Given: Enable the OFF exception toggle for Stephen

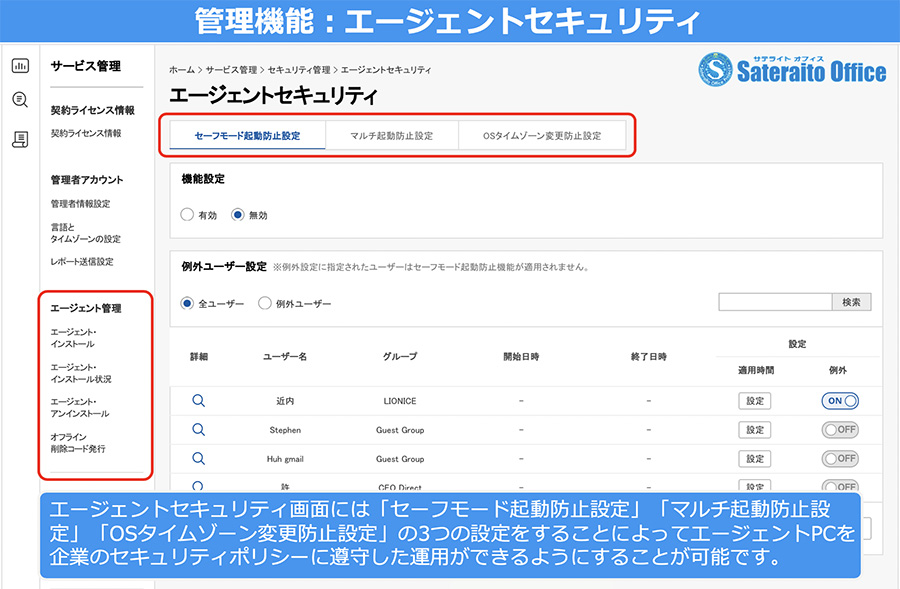Looking at the screenshot, I should pos(840,429).
